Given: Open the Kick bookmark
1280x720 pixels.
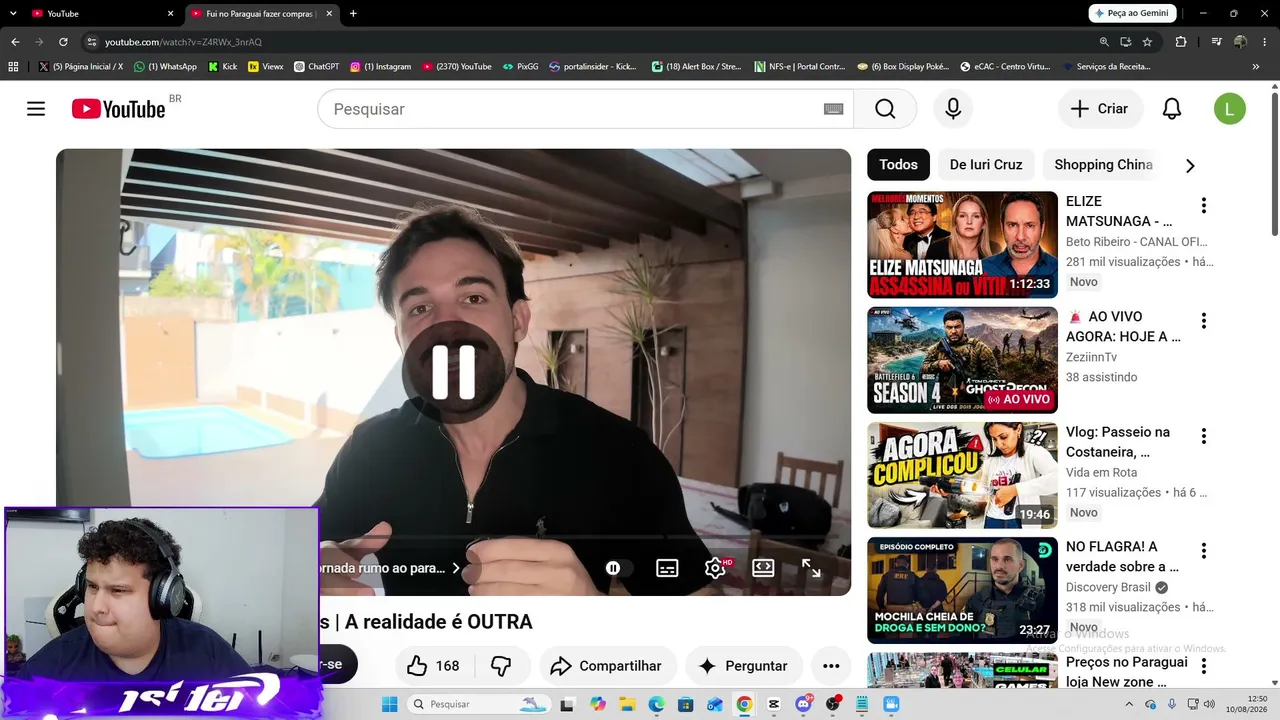Looking at the screenshot, I should point(223,67).
